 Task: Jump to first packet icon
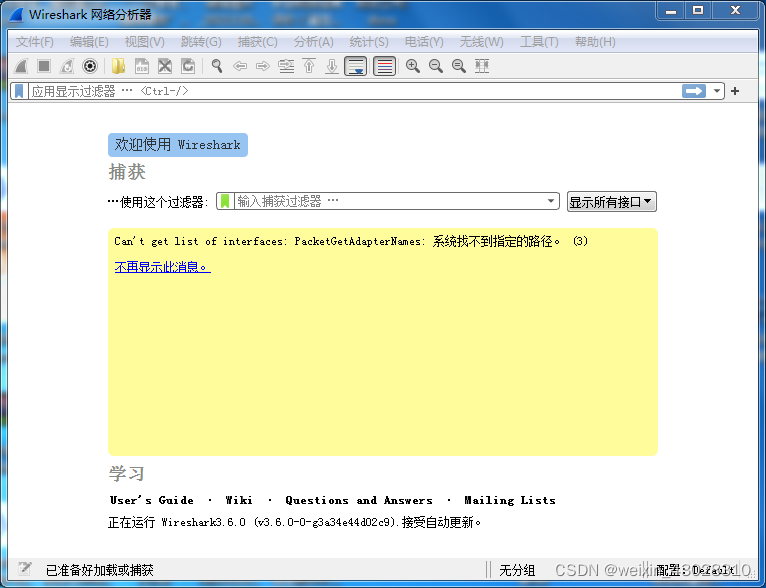pos(309,66)
